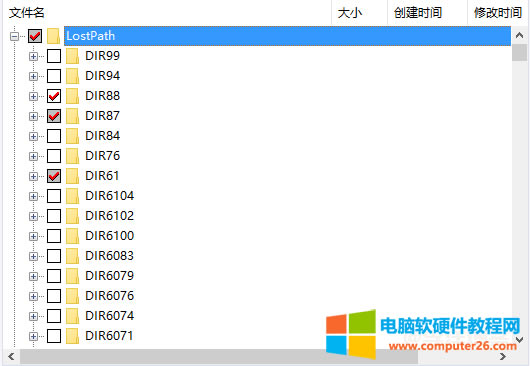Viewport: 530px width, 366px height.
Task: Expand the DIR6071 tree node
Action: click(x=33, y=336)
